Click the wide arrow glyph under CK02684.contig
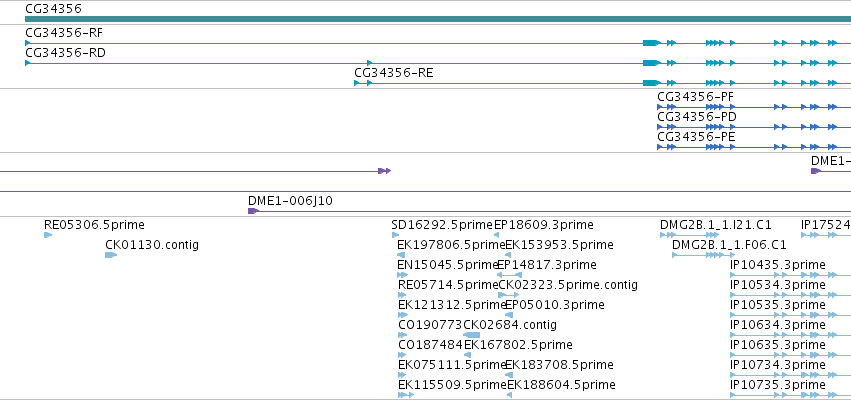Image resolution: width=851 pixels, height=400 pixels. tap(472, 335)
